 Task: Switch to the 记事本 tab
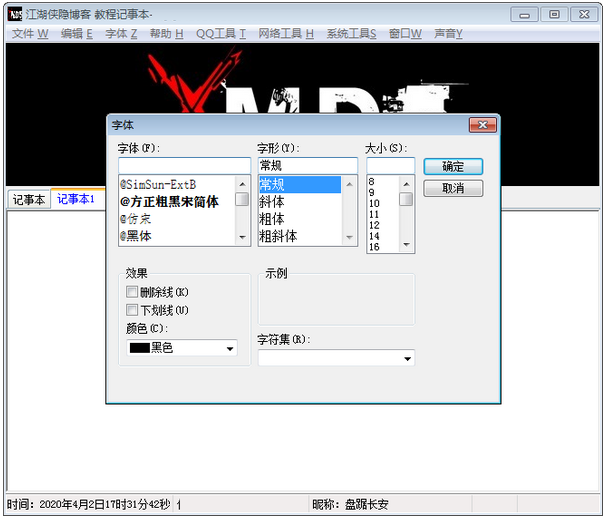click(x=29, y=199)
